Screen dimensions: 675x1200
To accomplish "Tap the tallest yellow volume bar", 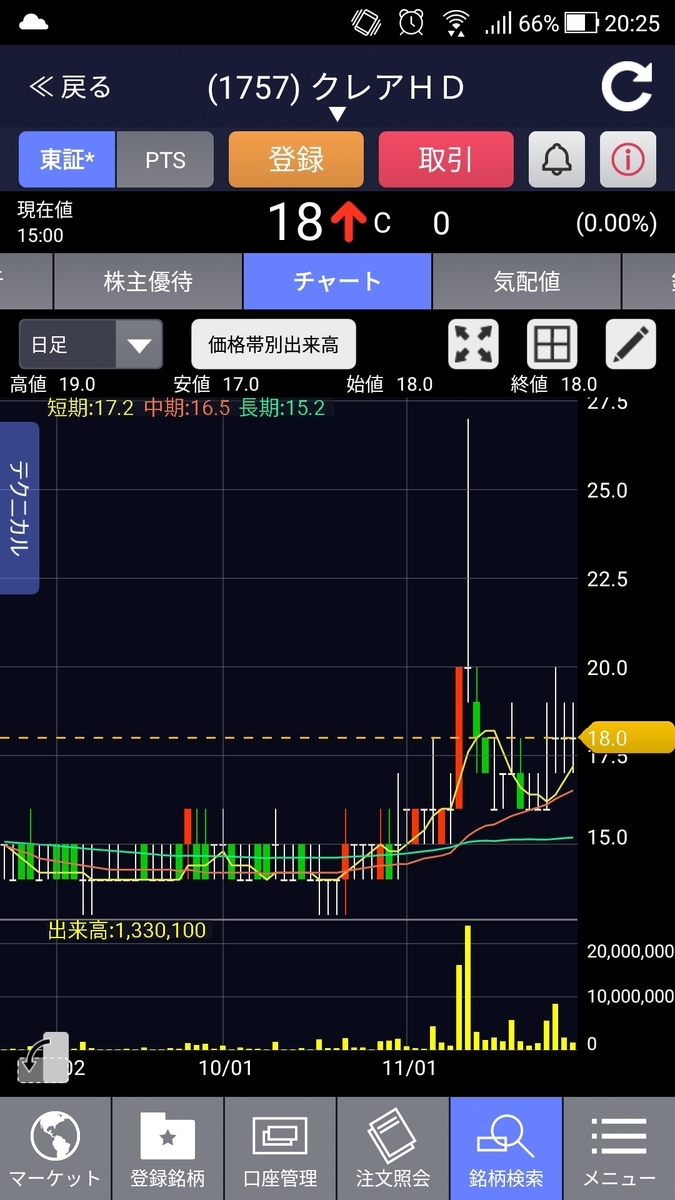I will 466,987.
